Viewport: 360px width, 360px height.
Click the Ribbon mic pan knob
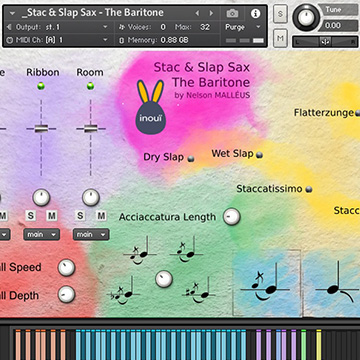coord(41,198)
